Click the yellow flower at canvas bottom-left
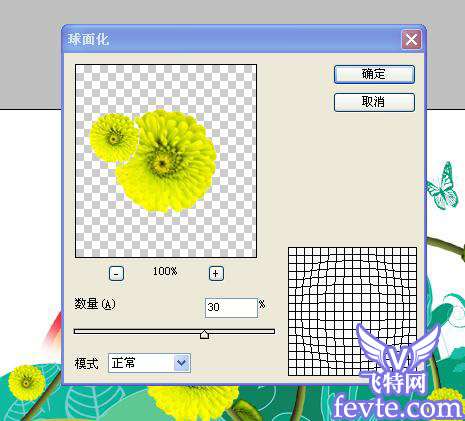 (27, 382)
